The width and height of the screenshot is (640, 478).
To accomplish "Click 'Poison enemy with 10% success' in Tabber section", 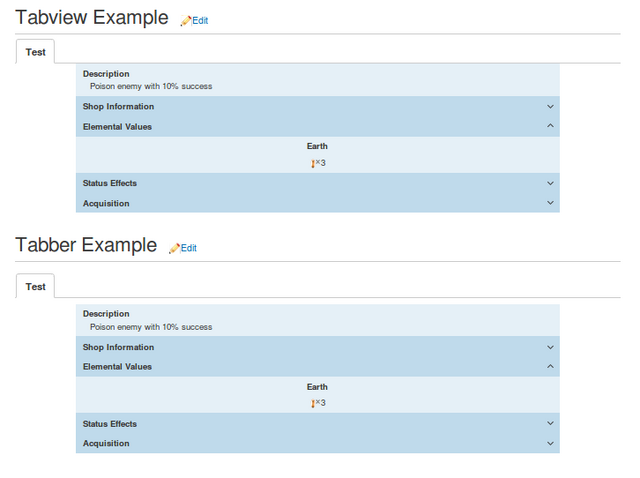I will 151,327.
